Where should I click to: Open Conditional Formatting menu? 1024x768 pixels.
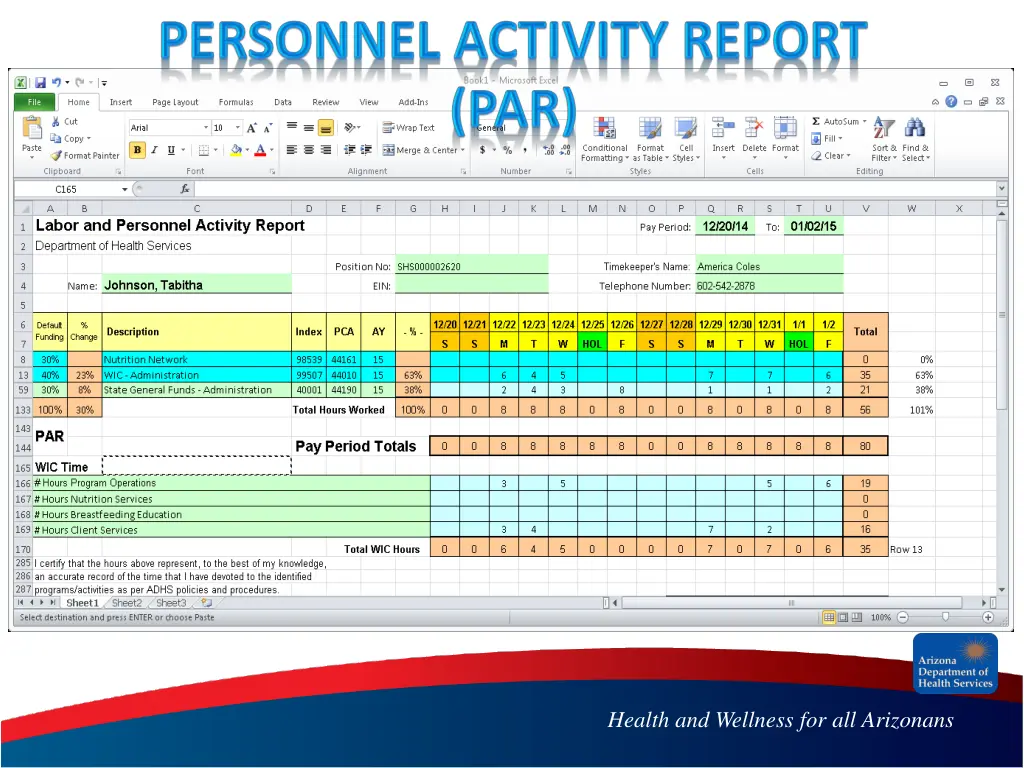[604, 140]
